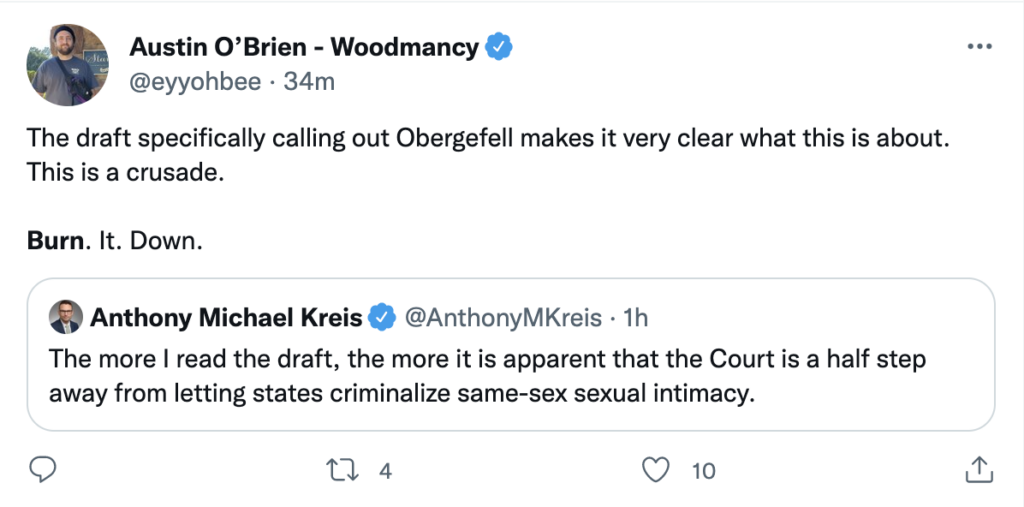The height and width of the screenshot is (507, 1024).
Task: Open the share icon menu
Action: [x=979, y=469]
